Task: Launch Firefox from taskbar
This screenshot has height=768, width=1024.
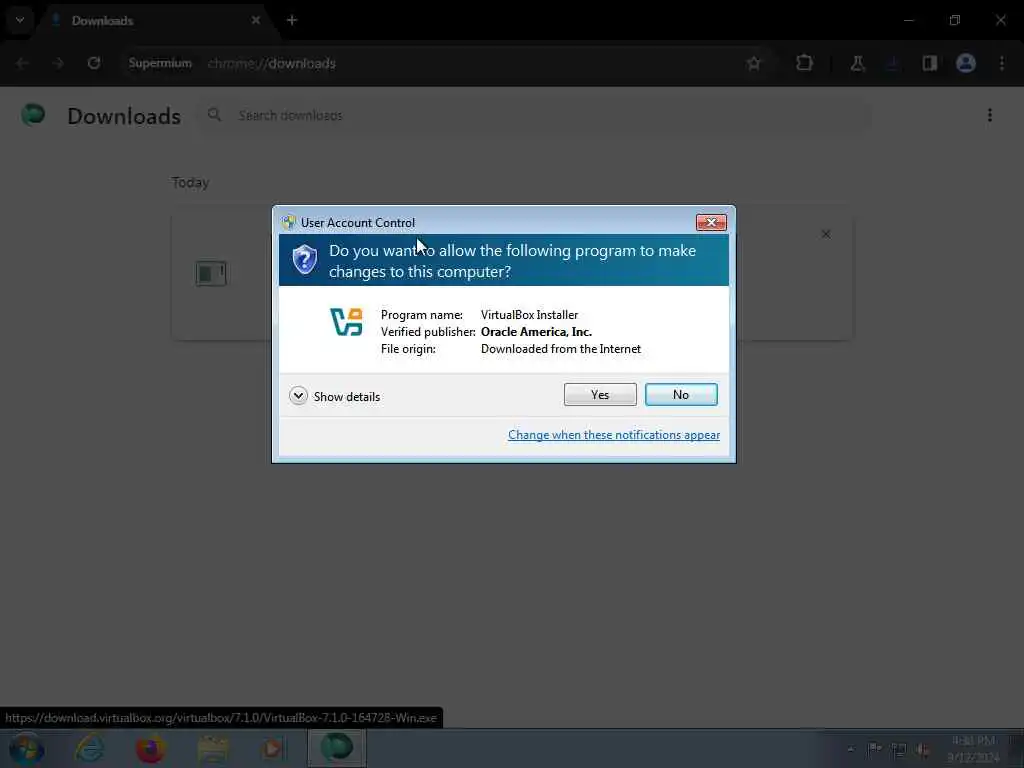Action: pos(150,749)
